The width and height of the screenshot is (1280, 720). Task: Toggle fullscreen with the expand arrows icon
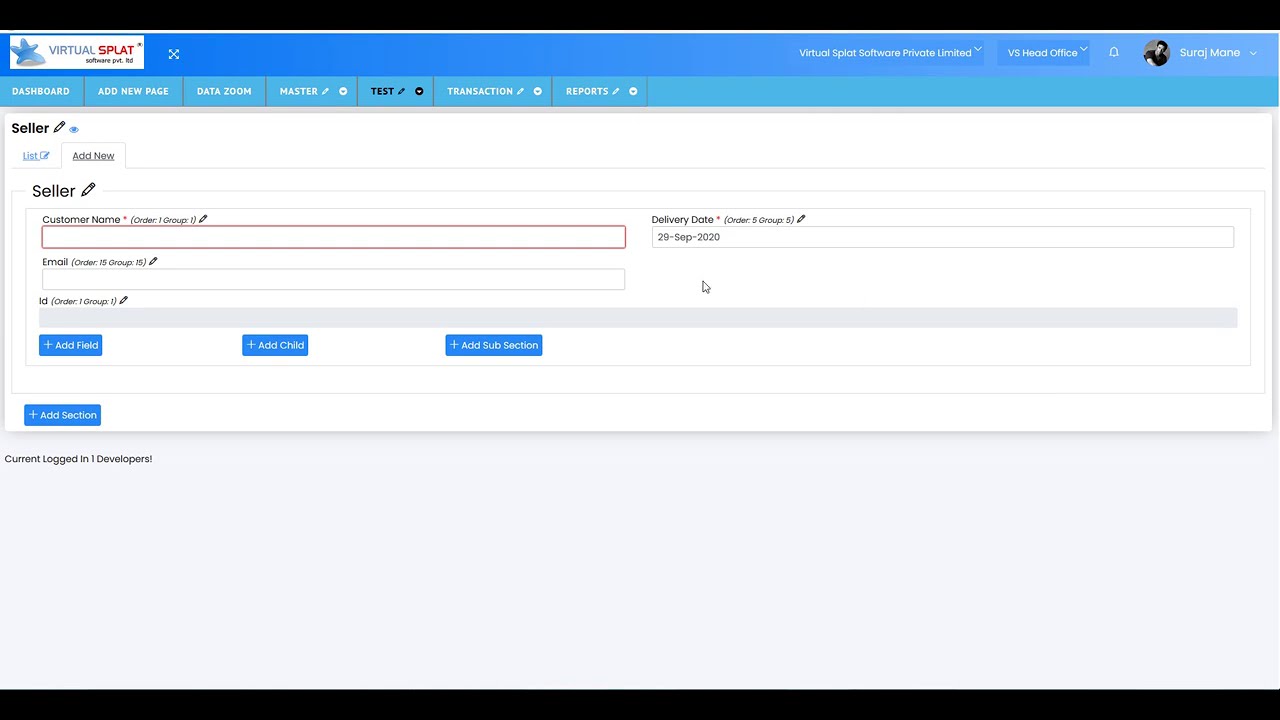[174, 54]
